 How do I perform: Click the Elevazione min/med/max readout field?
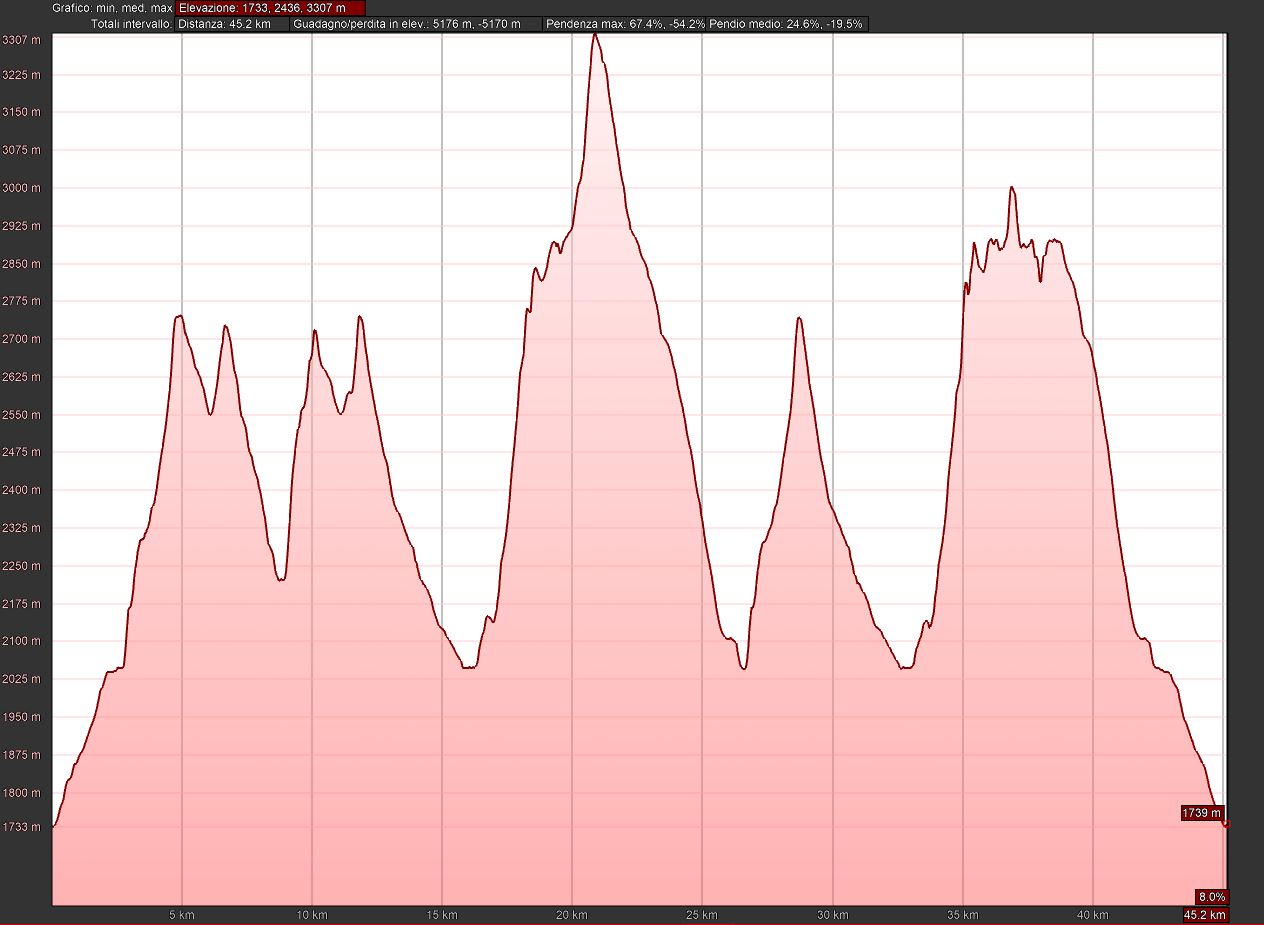pos(270,8)
